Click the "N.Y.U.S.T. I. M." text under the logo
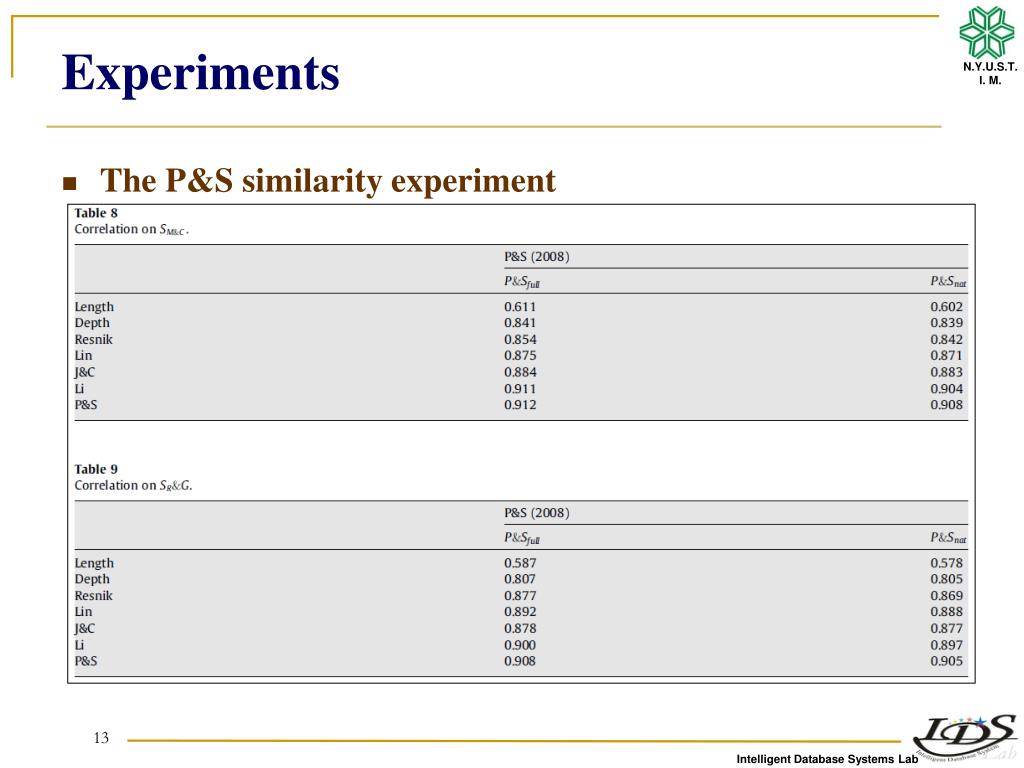 point(990,73)
